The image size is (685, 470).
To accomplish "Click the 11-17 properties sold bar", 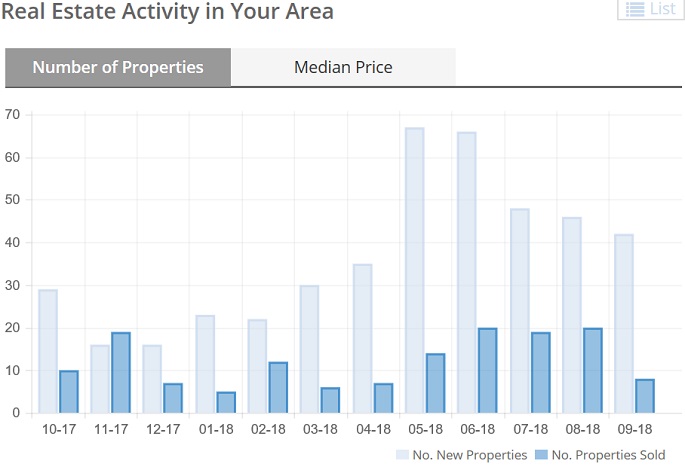I will (120, 372).
